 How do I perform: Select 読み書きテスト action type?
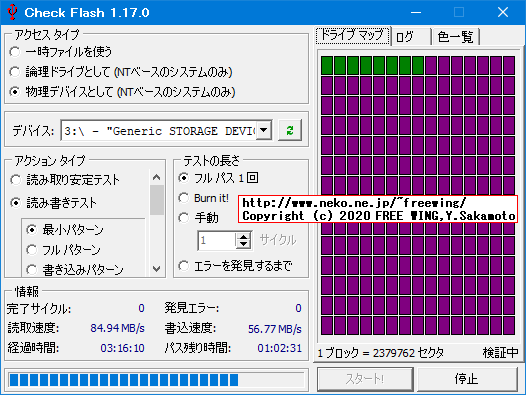point(53,203)
